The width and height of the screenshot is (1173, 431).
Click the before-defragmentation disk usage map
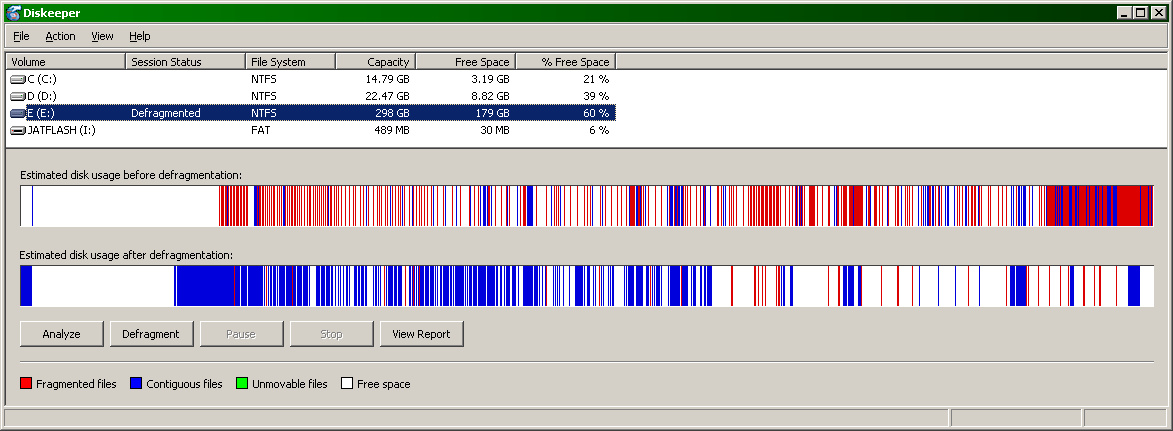(586, 206)
